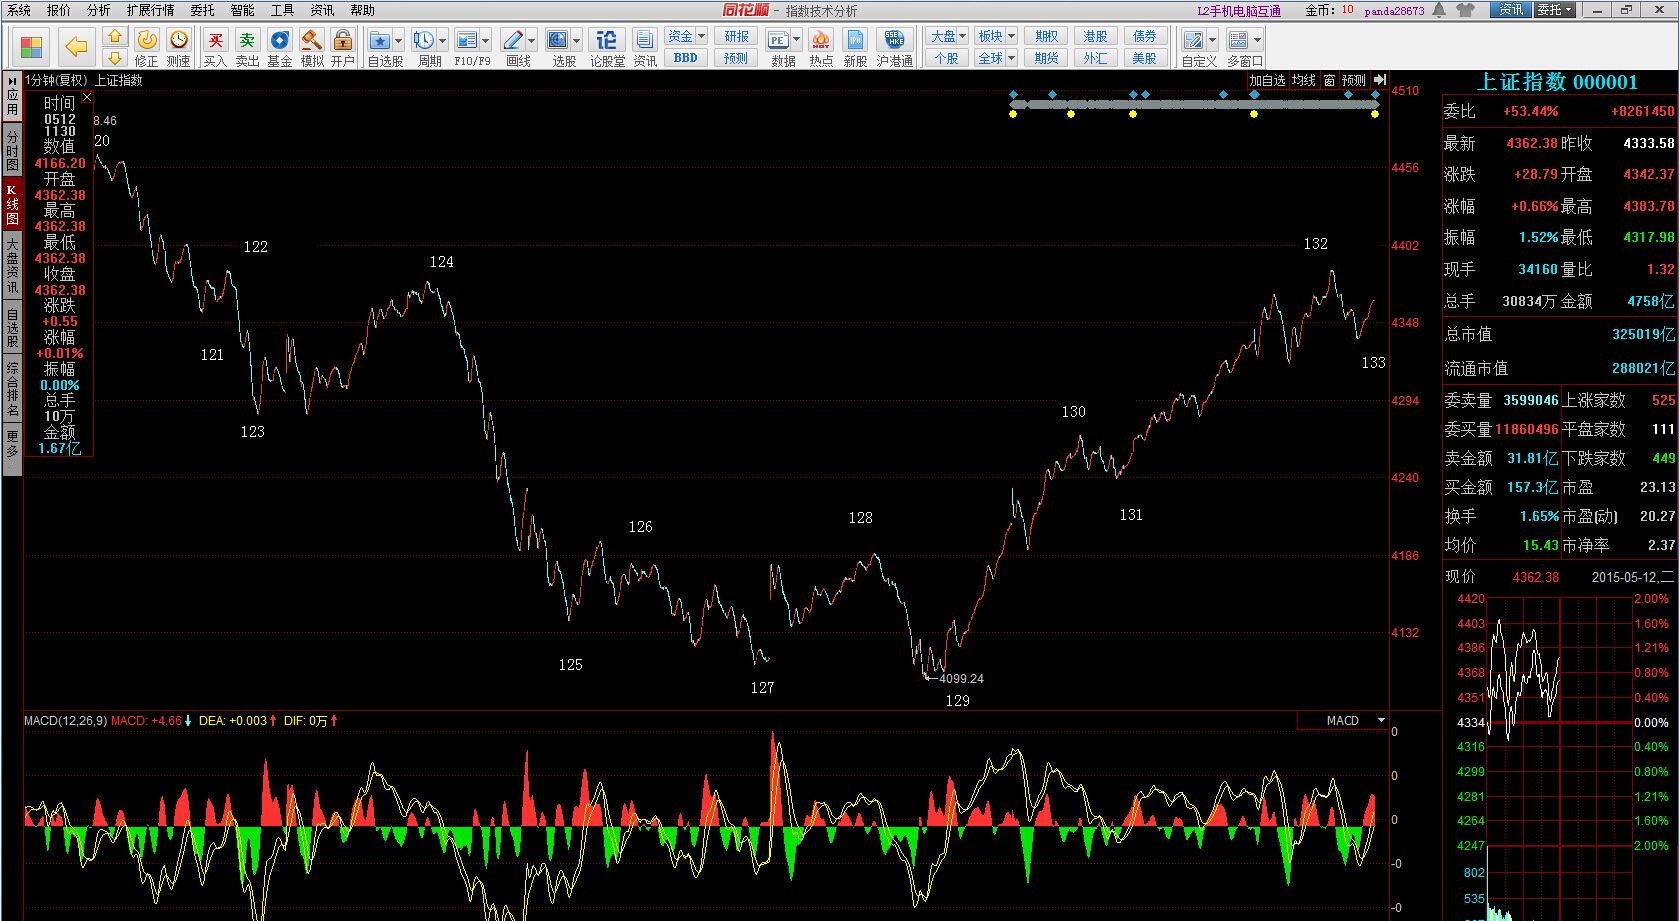
Task: Toggle the 均线 moving average display
Action: (x=1303, y=80)
